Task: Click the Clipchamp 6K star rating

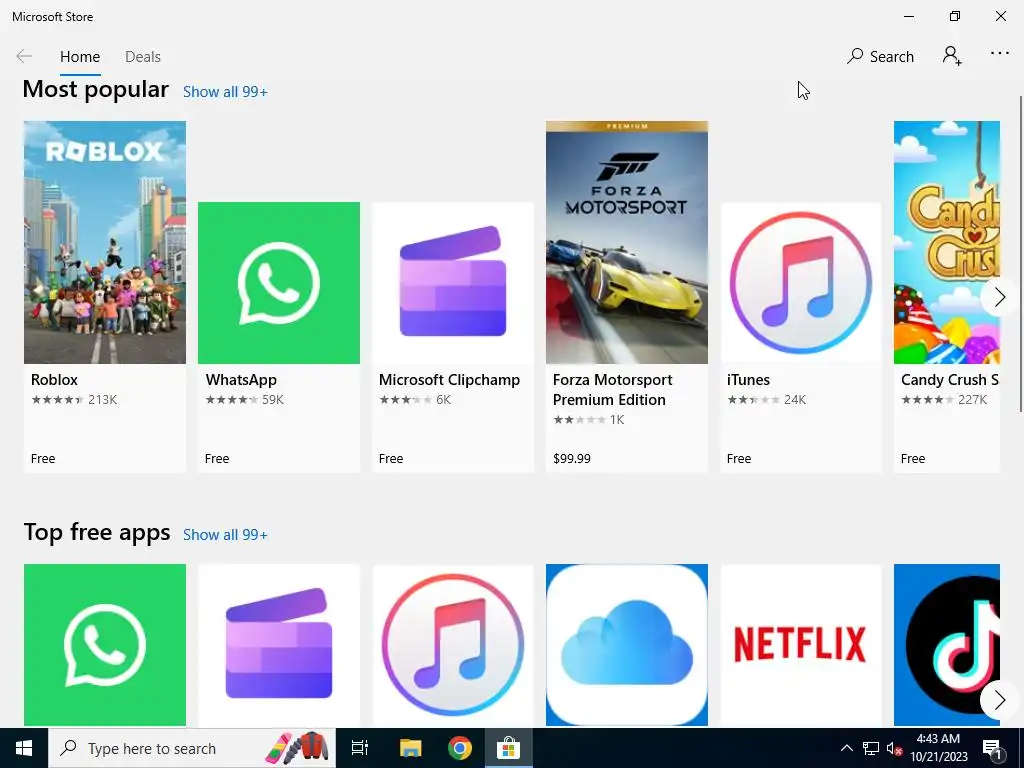Action: pos(415,400)
